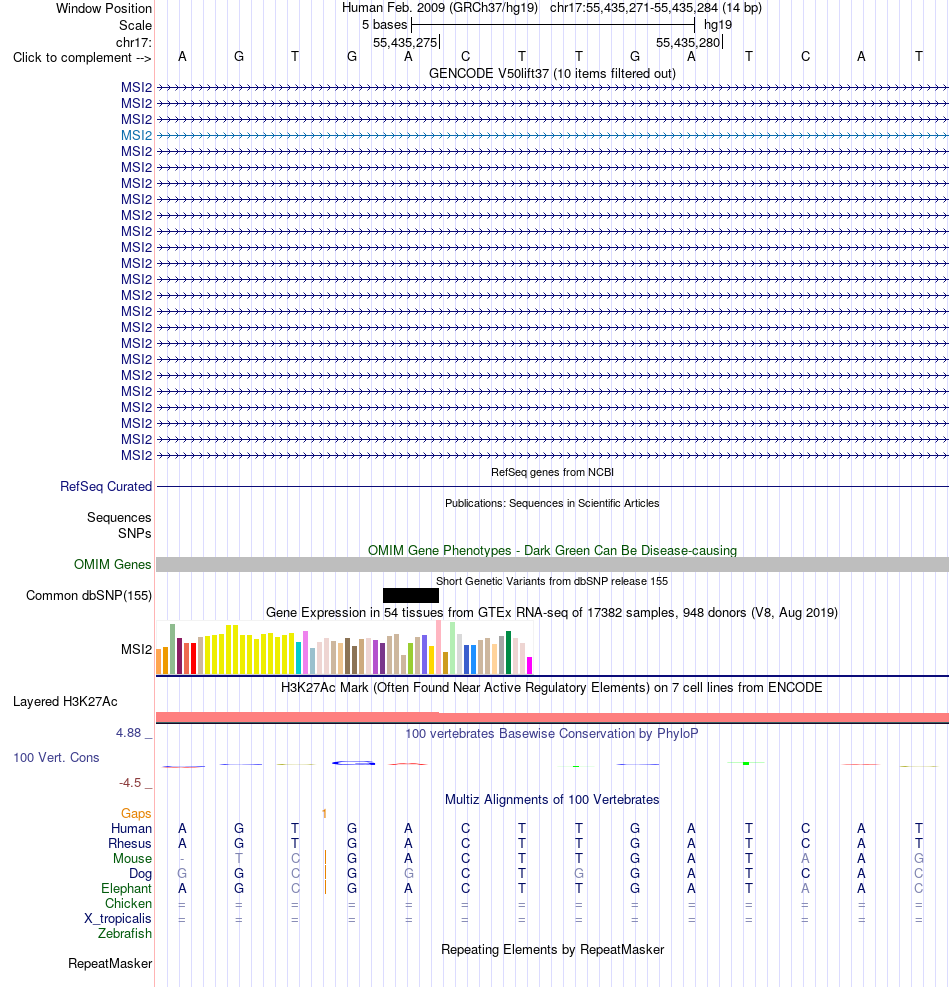The height and width of the screenshot is (987, 950).
Task: Select the Dog alignment row label
Action: tap(140, 874)
